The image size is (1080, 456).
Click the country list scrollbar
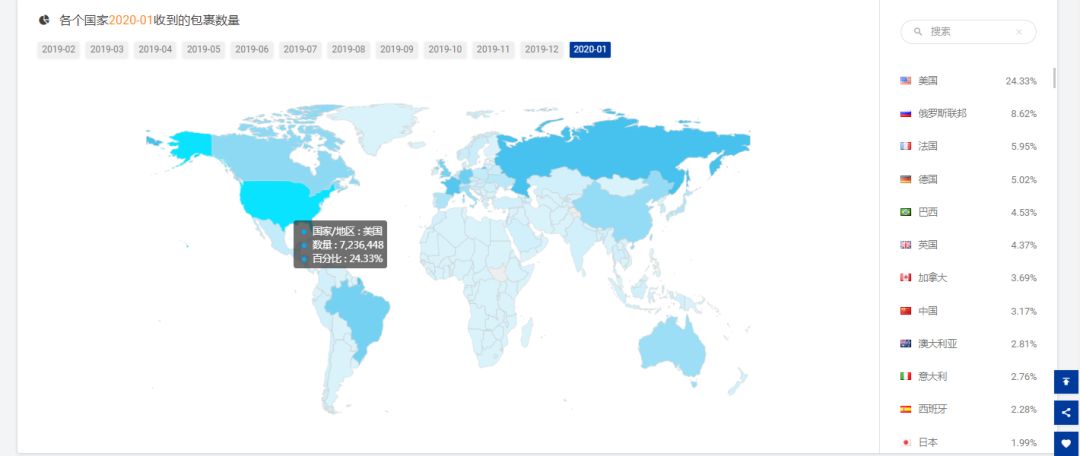[x=1054, y=79]
